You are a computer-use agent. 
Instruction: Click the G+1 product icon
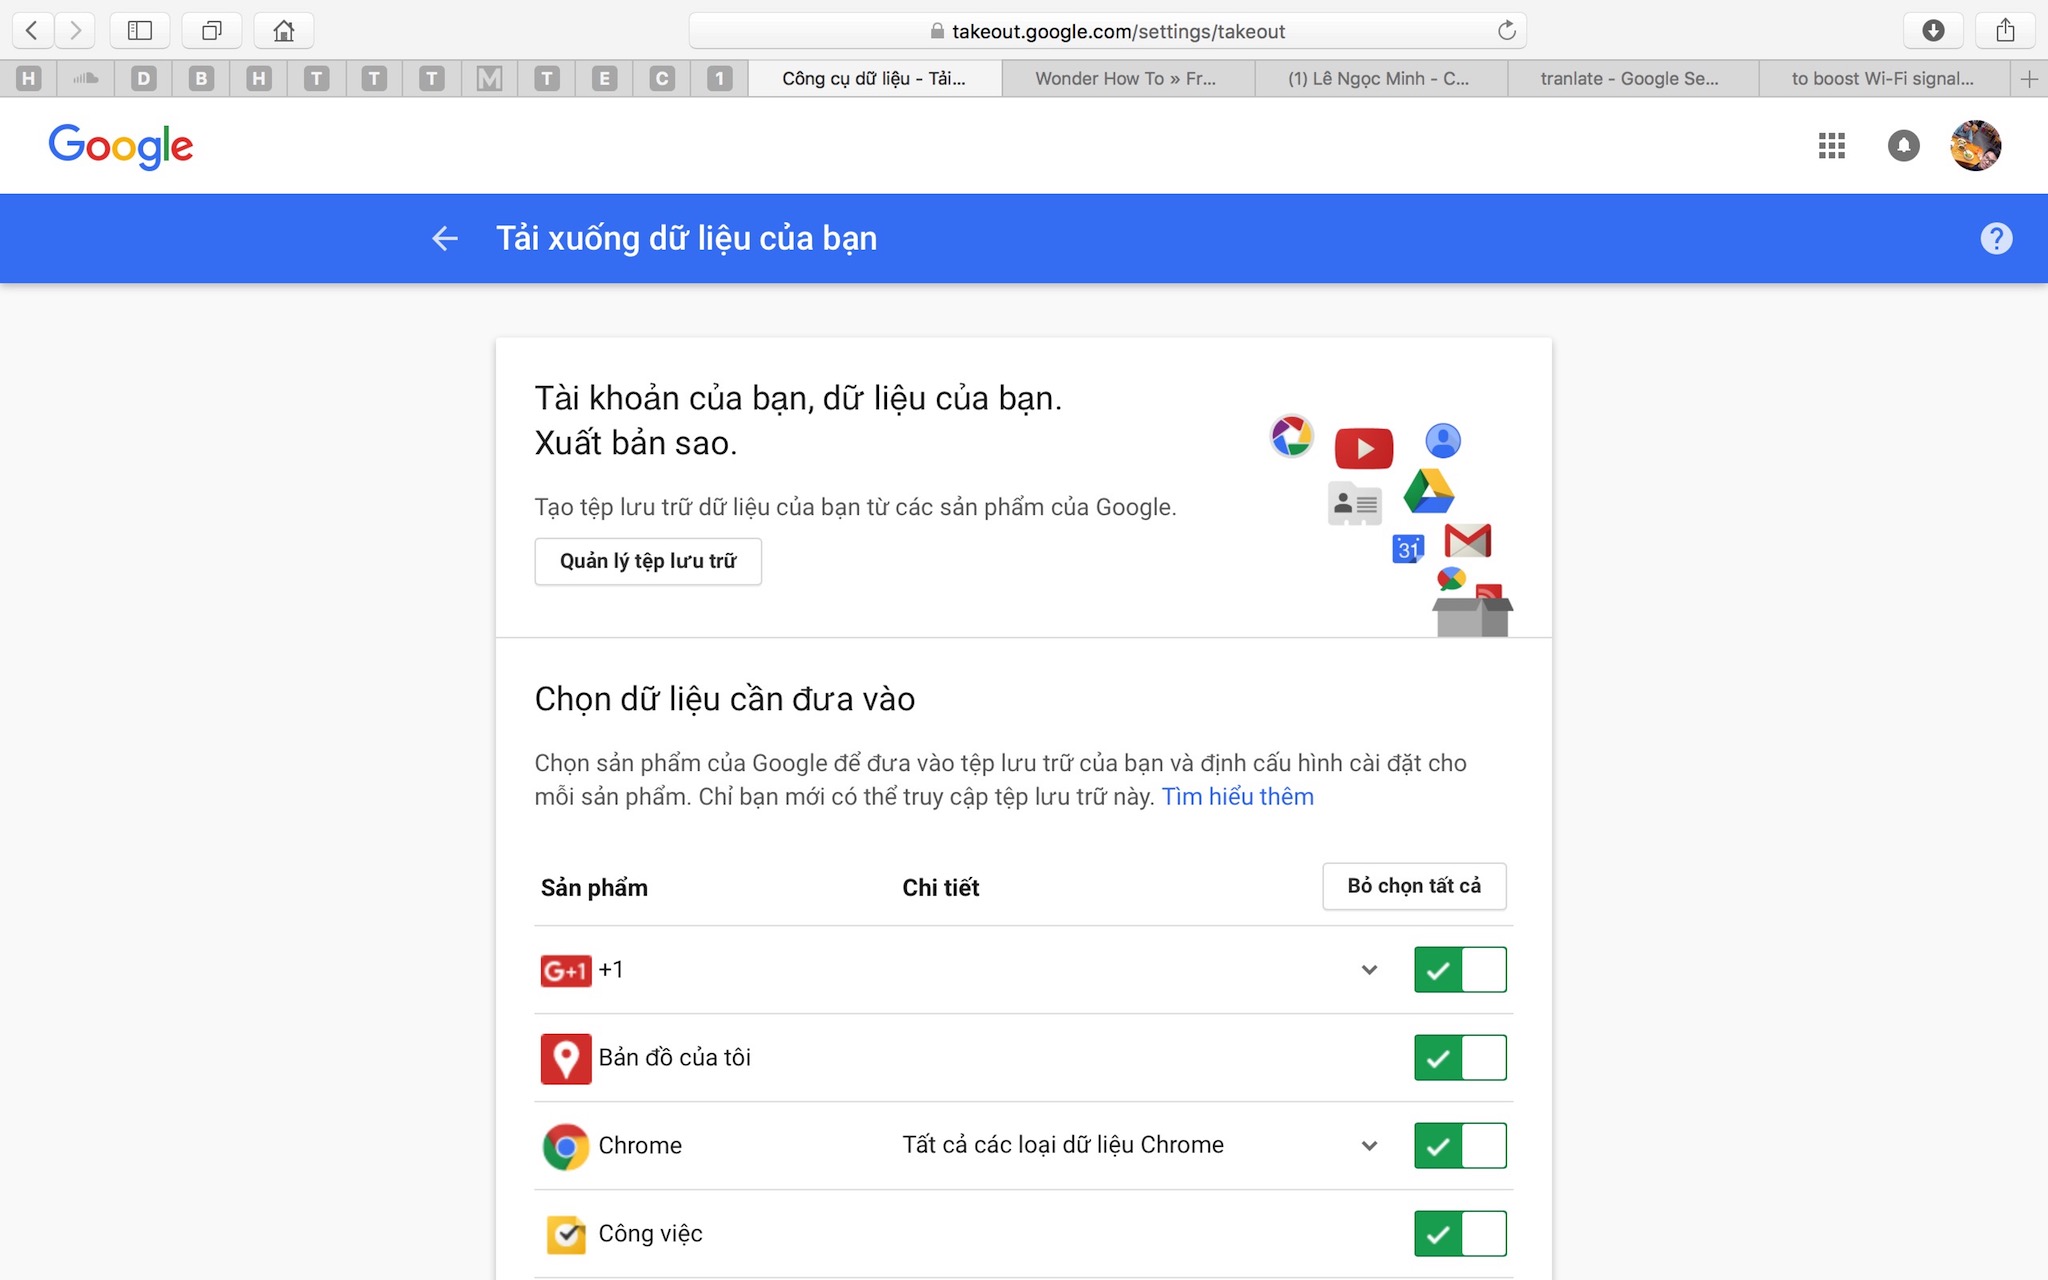(x=565, y=967)
